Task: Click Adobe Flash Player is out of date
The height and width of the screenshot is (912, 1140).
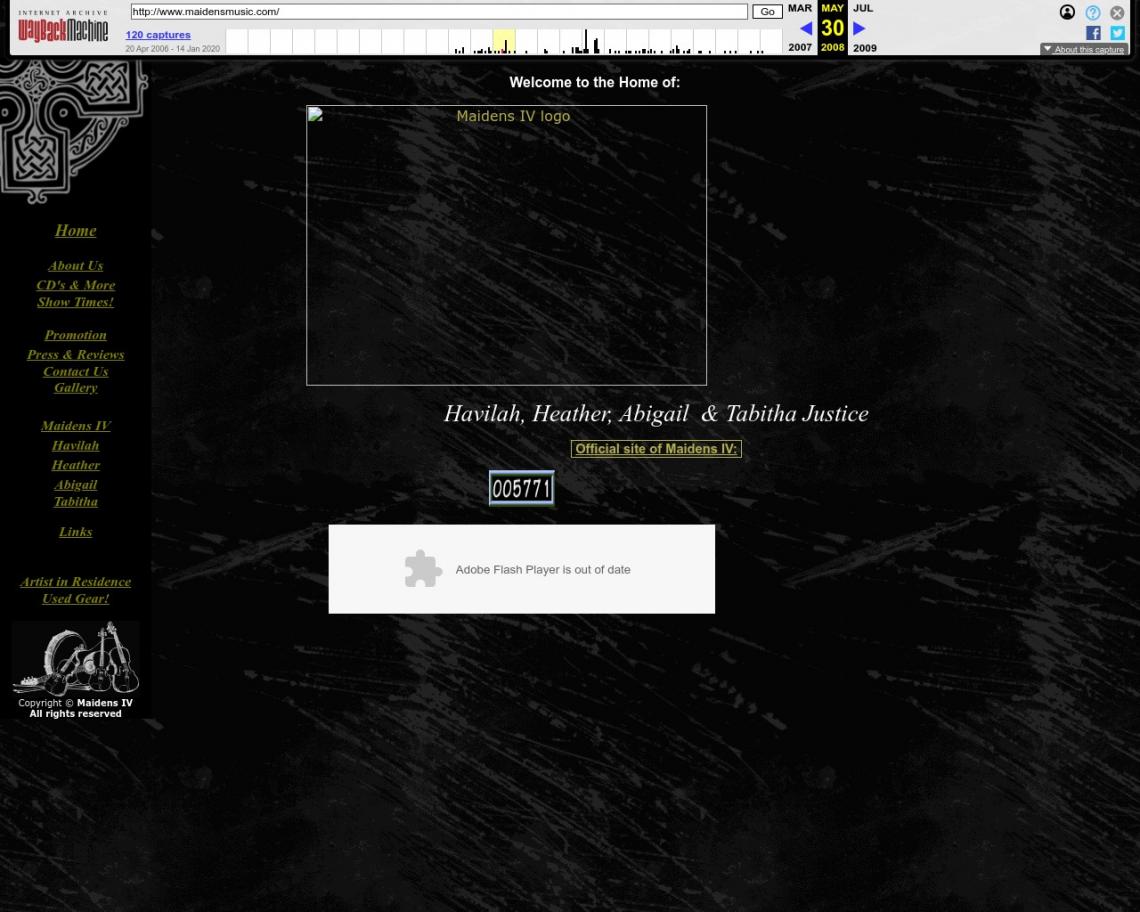Action: pos(543,569)
